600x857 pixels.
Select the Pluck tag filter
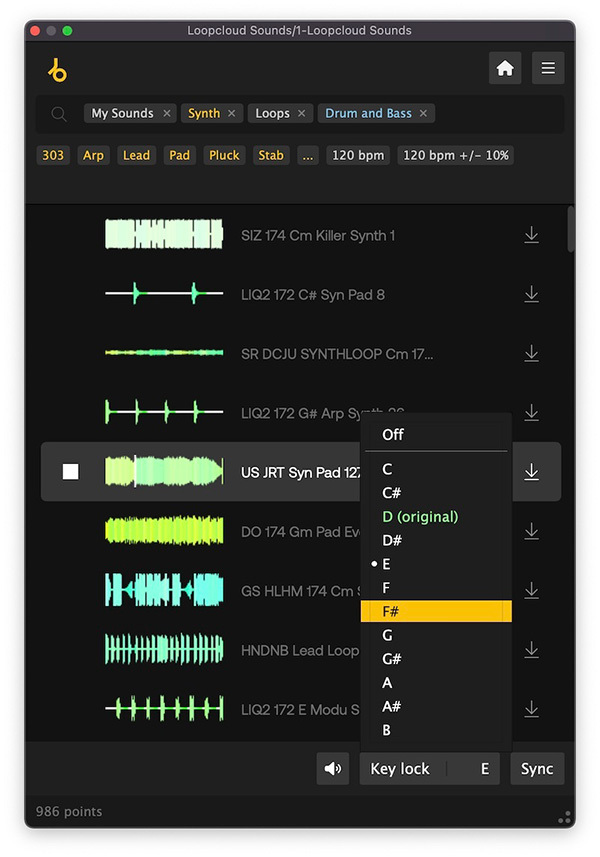point(224,155)
